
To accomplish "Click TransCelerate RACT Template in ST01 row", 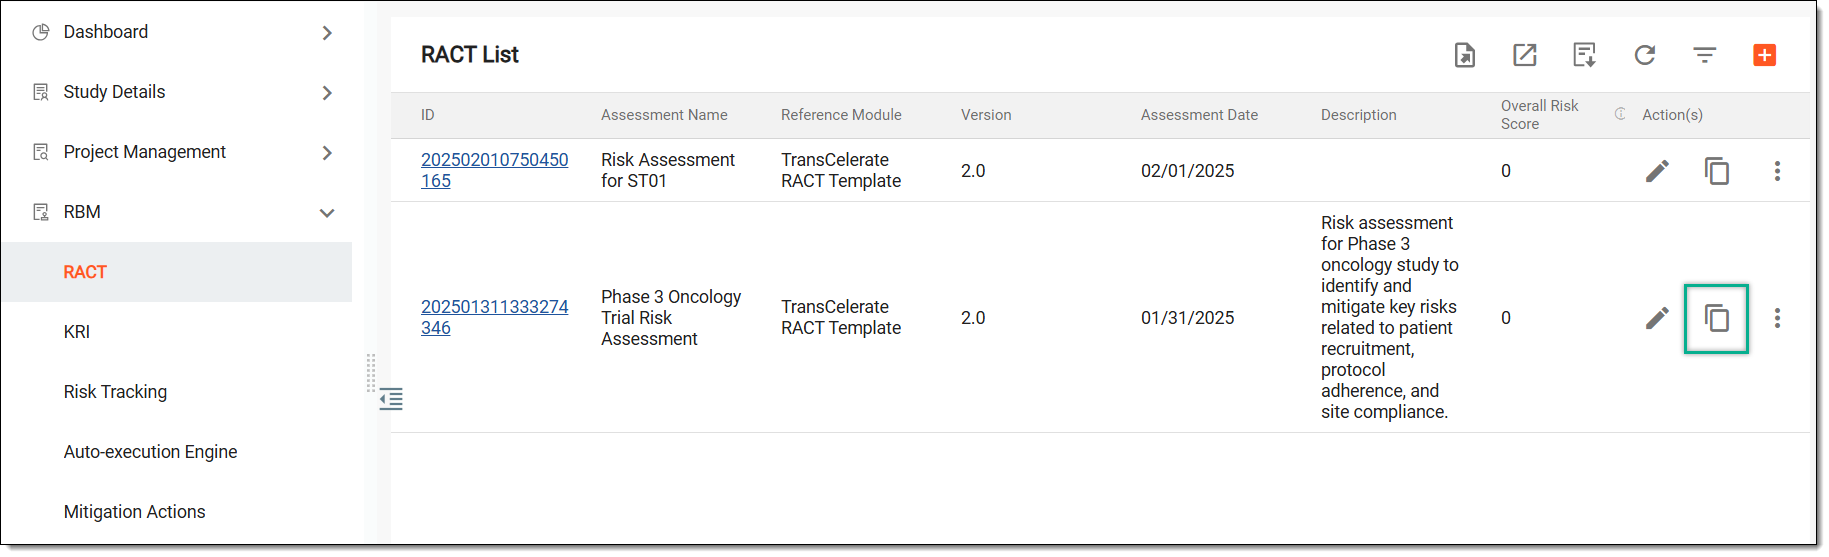I will [x=841, y=170].
